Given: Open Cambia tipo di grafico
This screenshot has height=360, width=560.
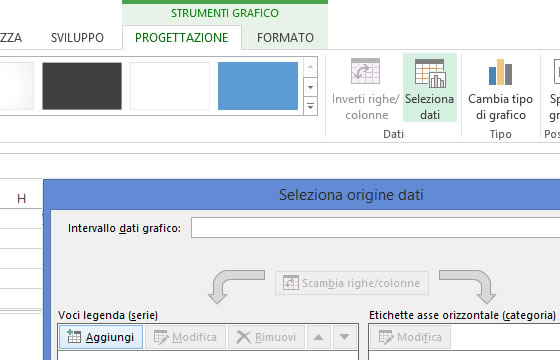Looking at the screenshot, I should click(x=500, y=88).
